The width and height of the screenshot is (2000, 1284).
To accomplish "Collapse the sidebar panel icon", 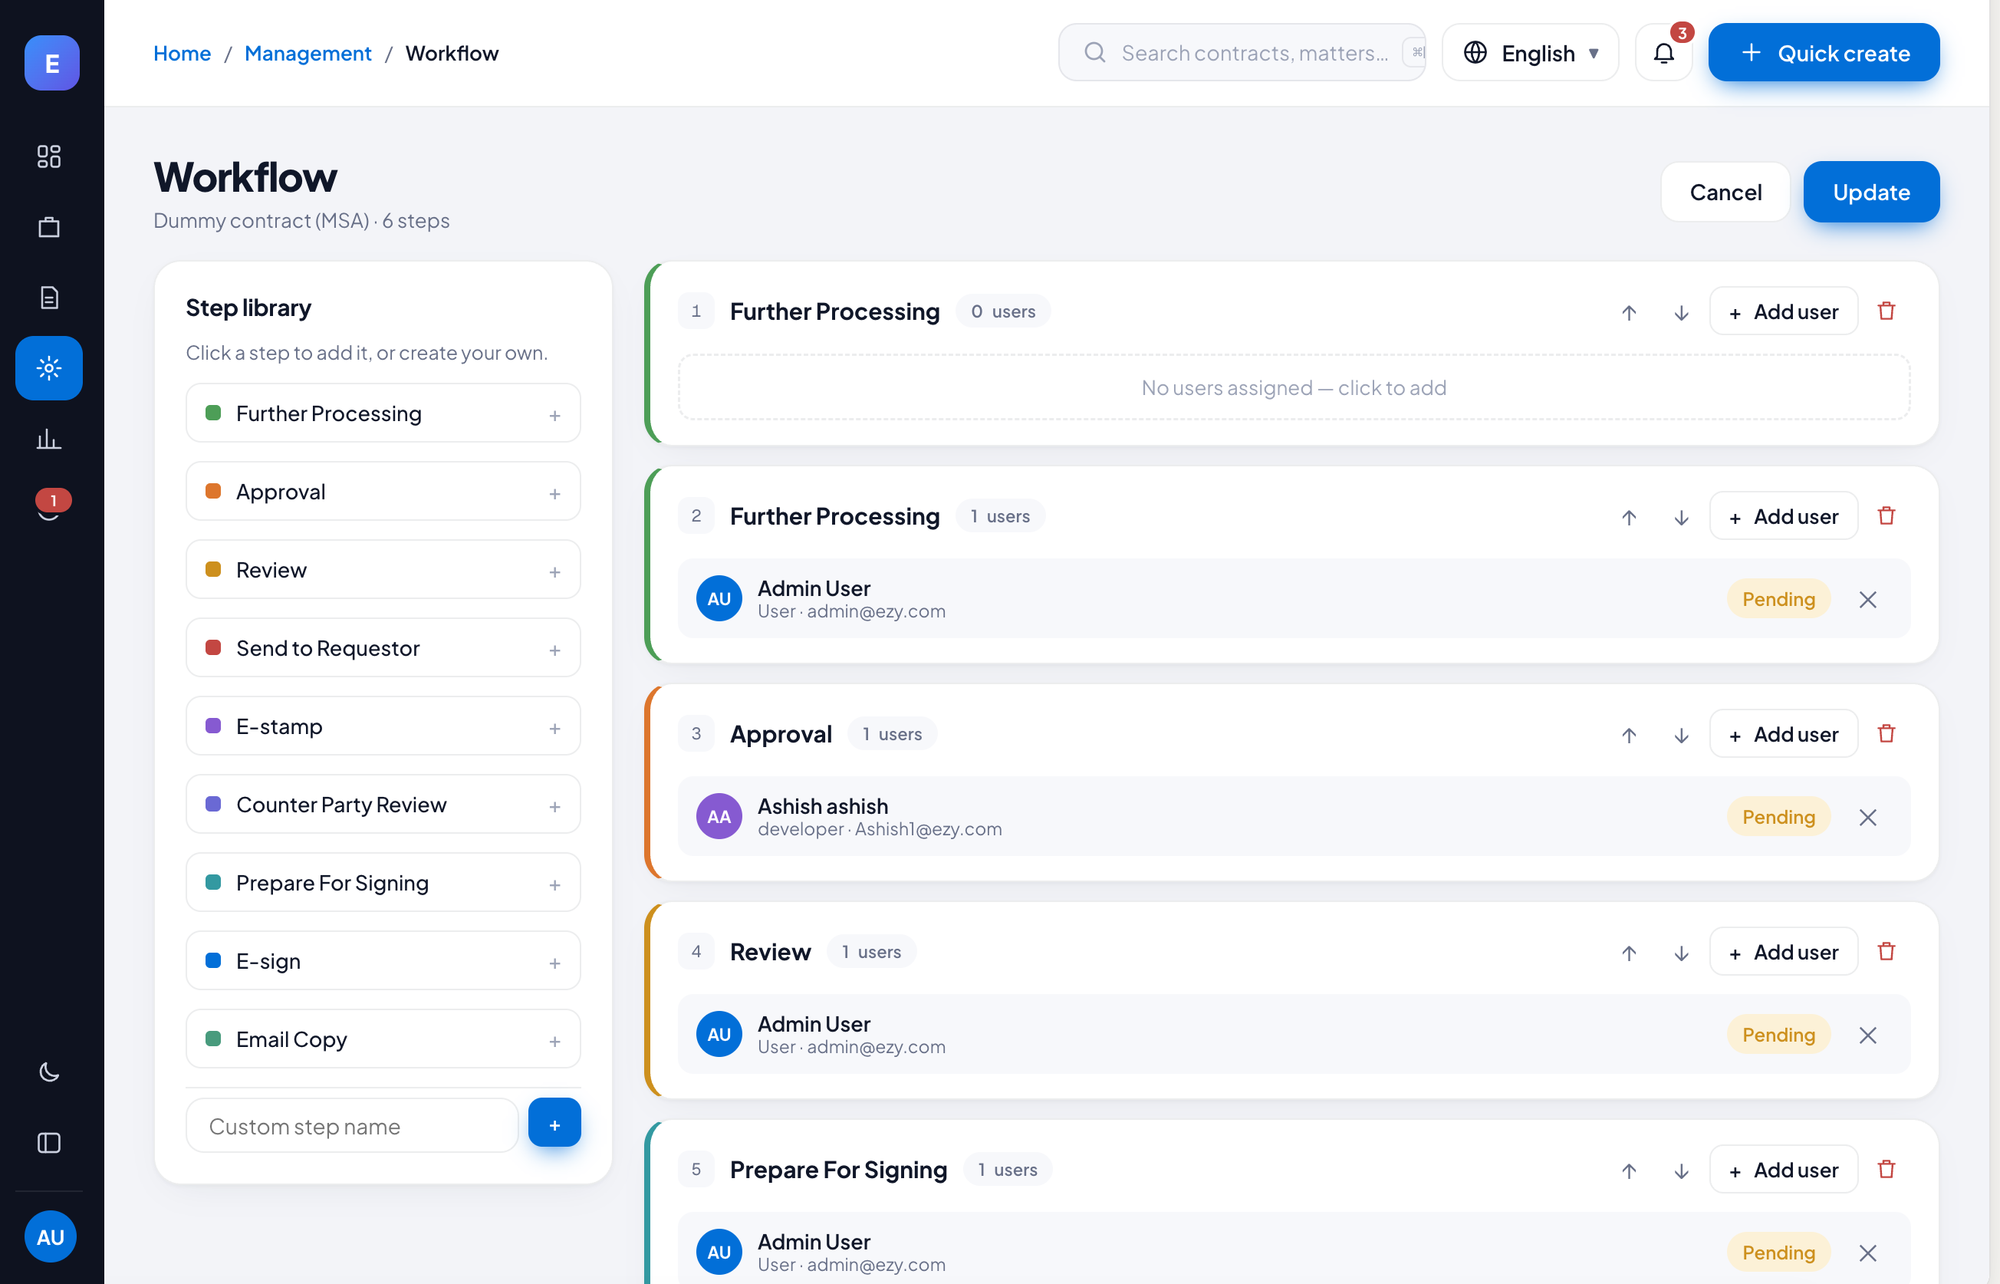I will point(49,1143).
